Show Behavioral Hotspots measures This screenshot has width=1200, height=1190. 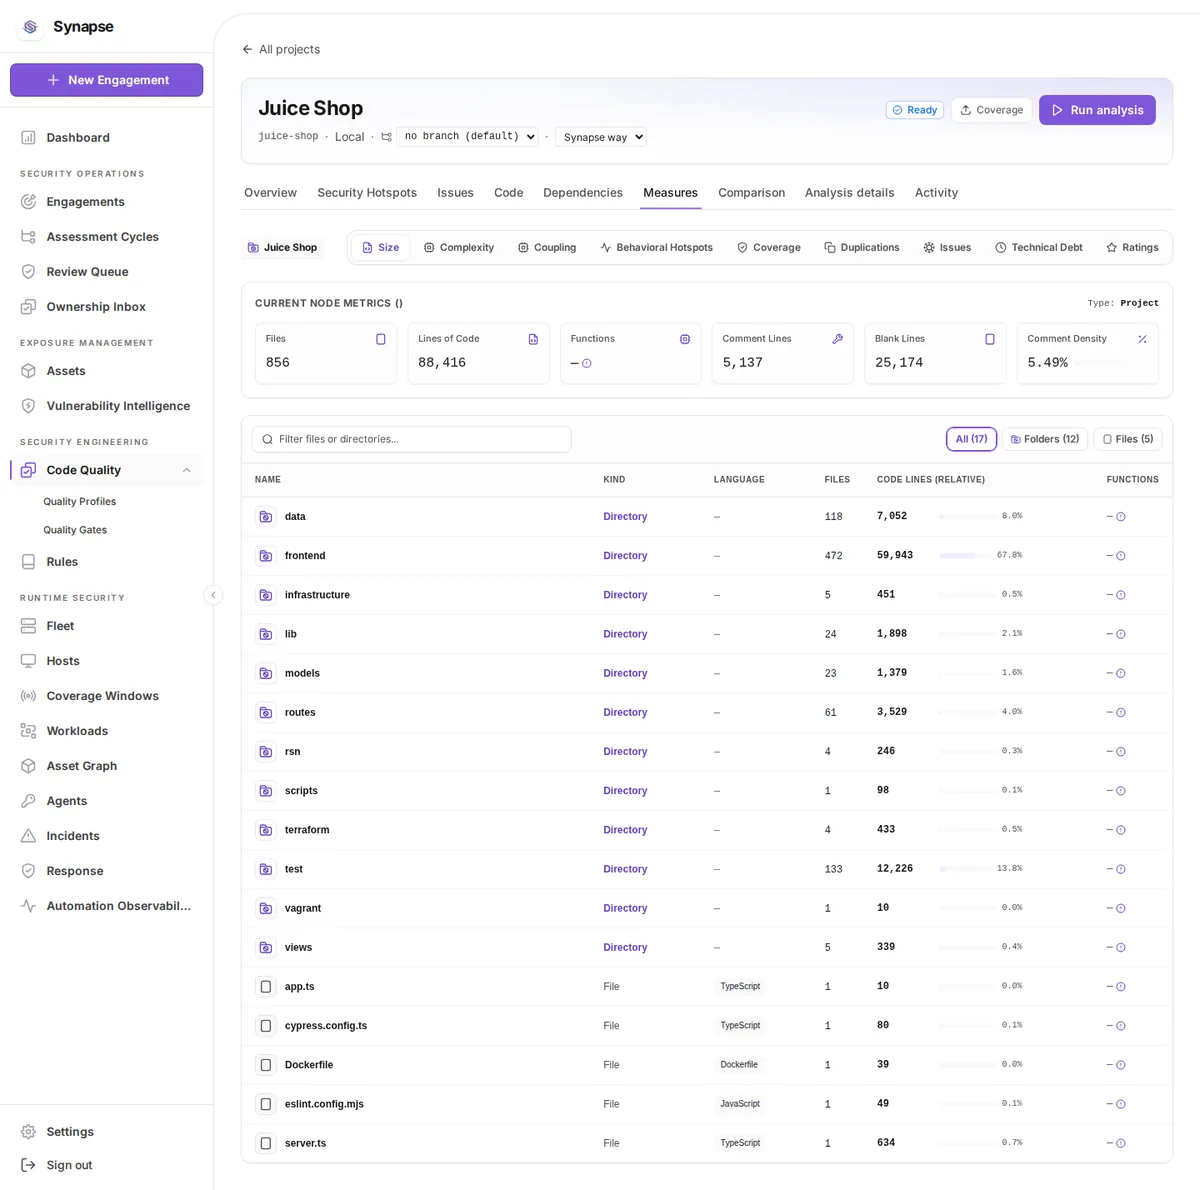(656, 248)
